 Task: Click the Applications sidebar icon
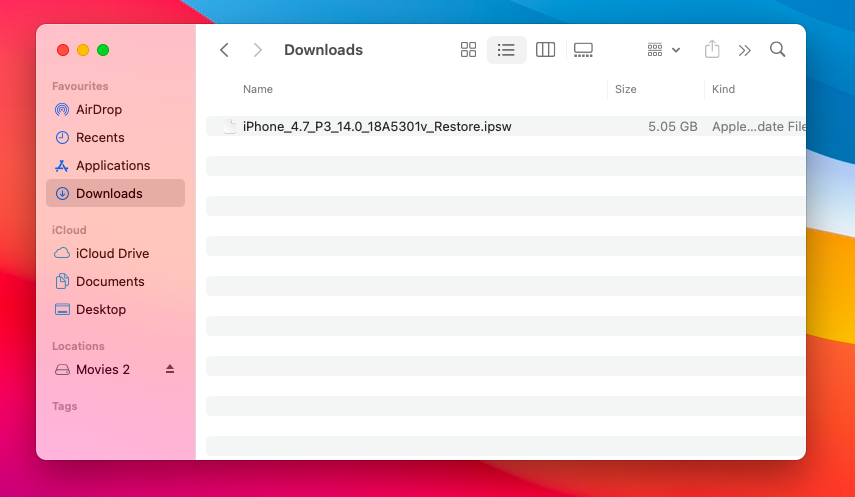pos(62,165)
